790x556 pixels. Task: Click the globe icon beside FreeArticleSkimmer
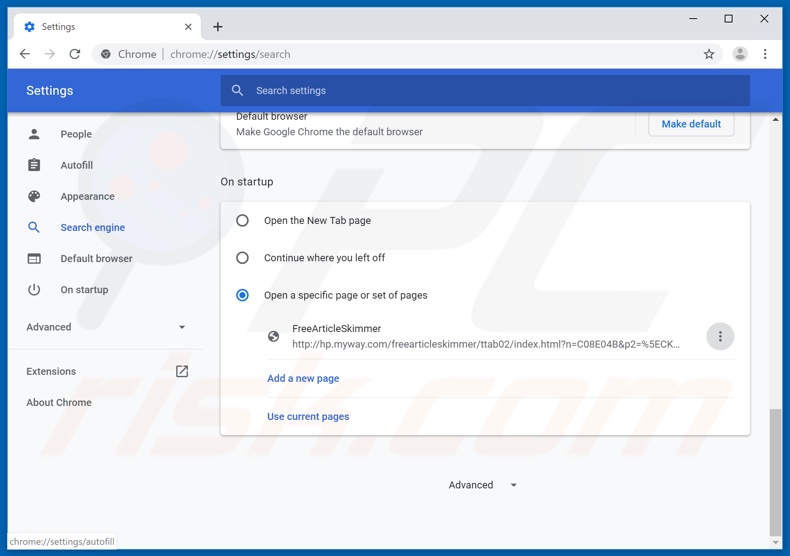273,336
